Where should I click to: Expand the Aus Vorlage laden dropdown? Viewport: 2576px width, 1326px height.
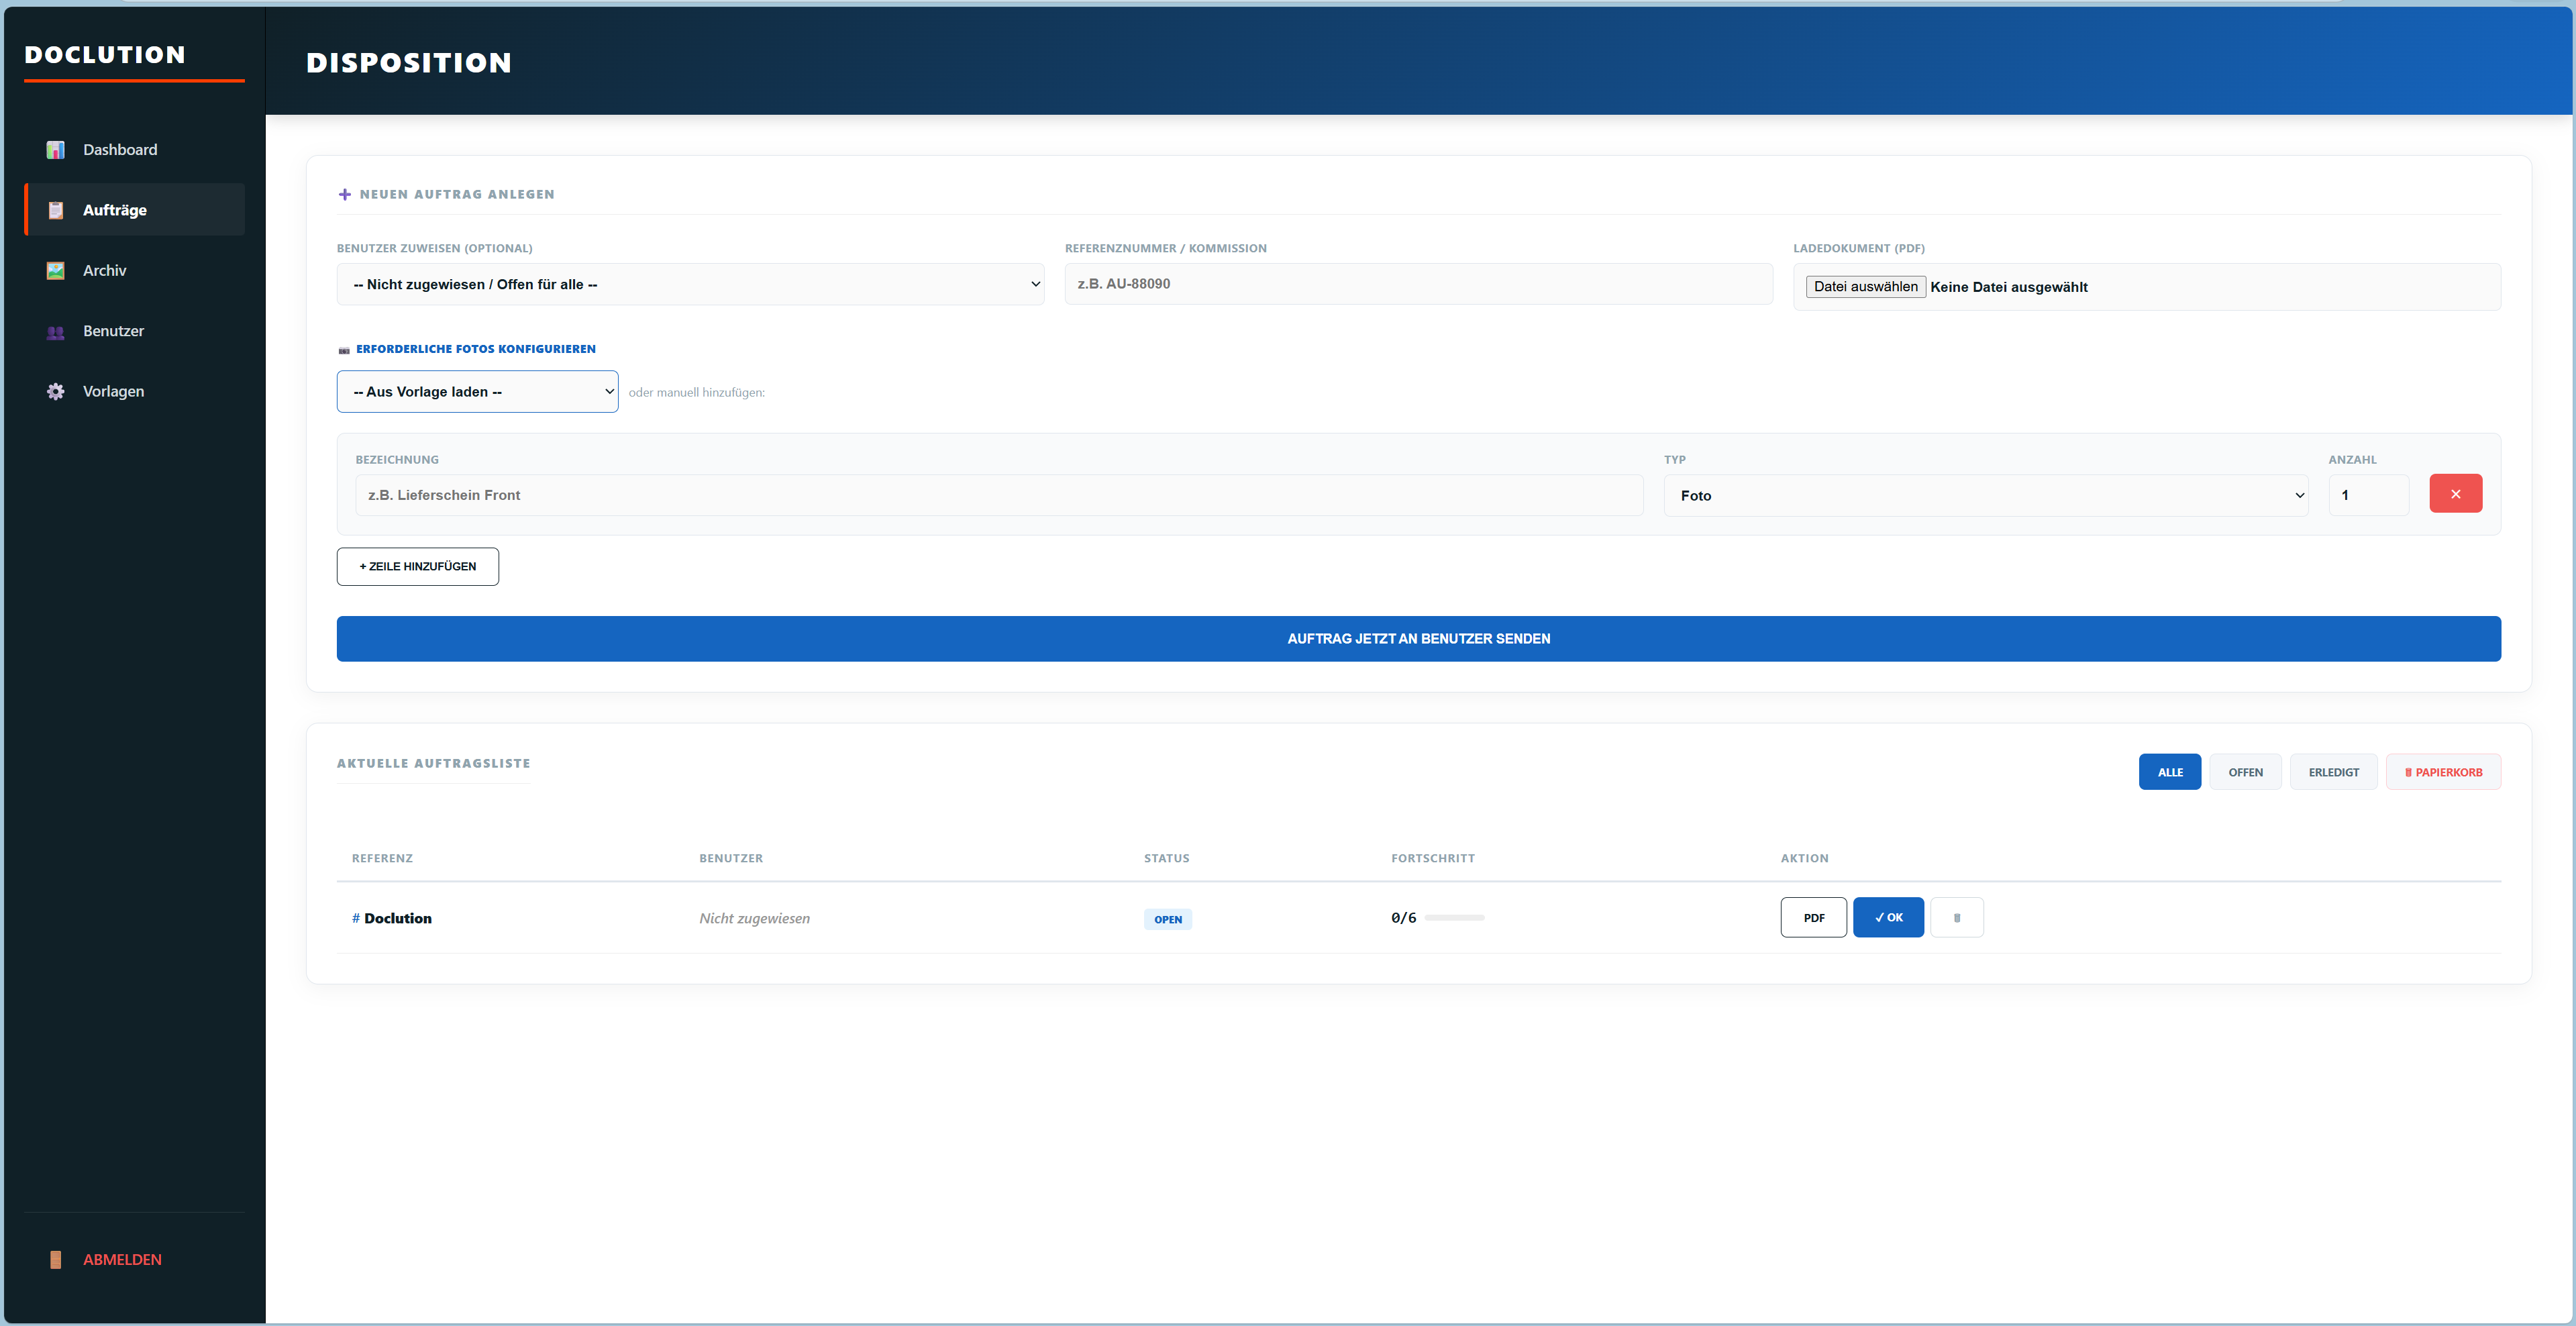pos(477,392)
